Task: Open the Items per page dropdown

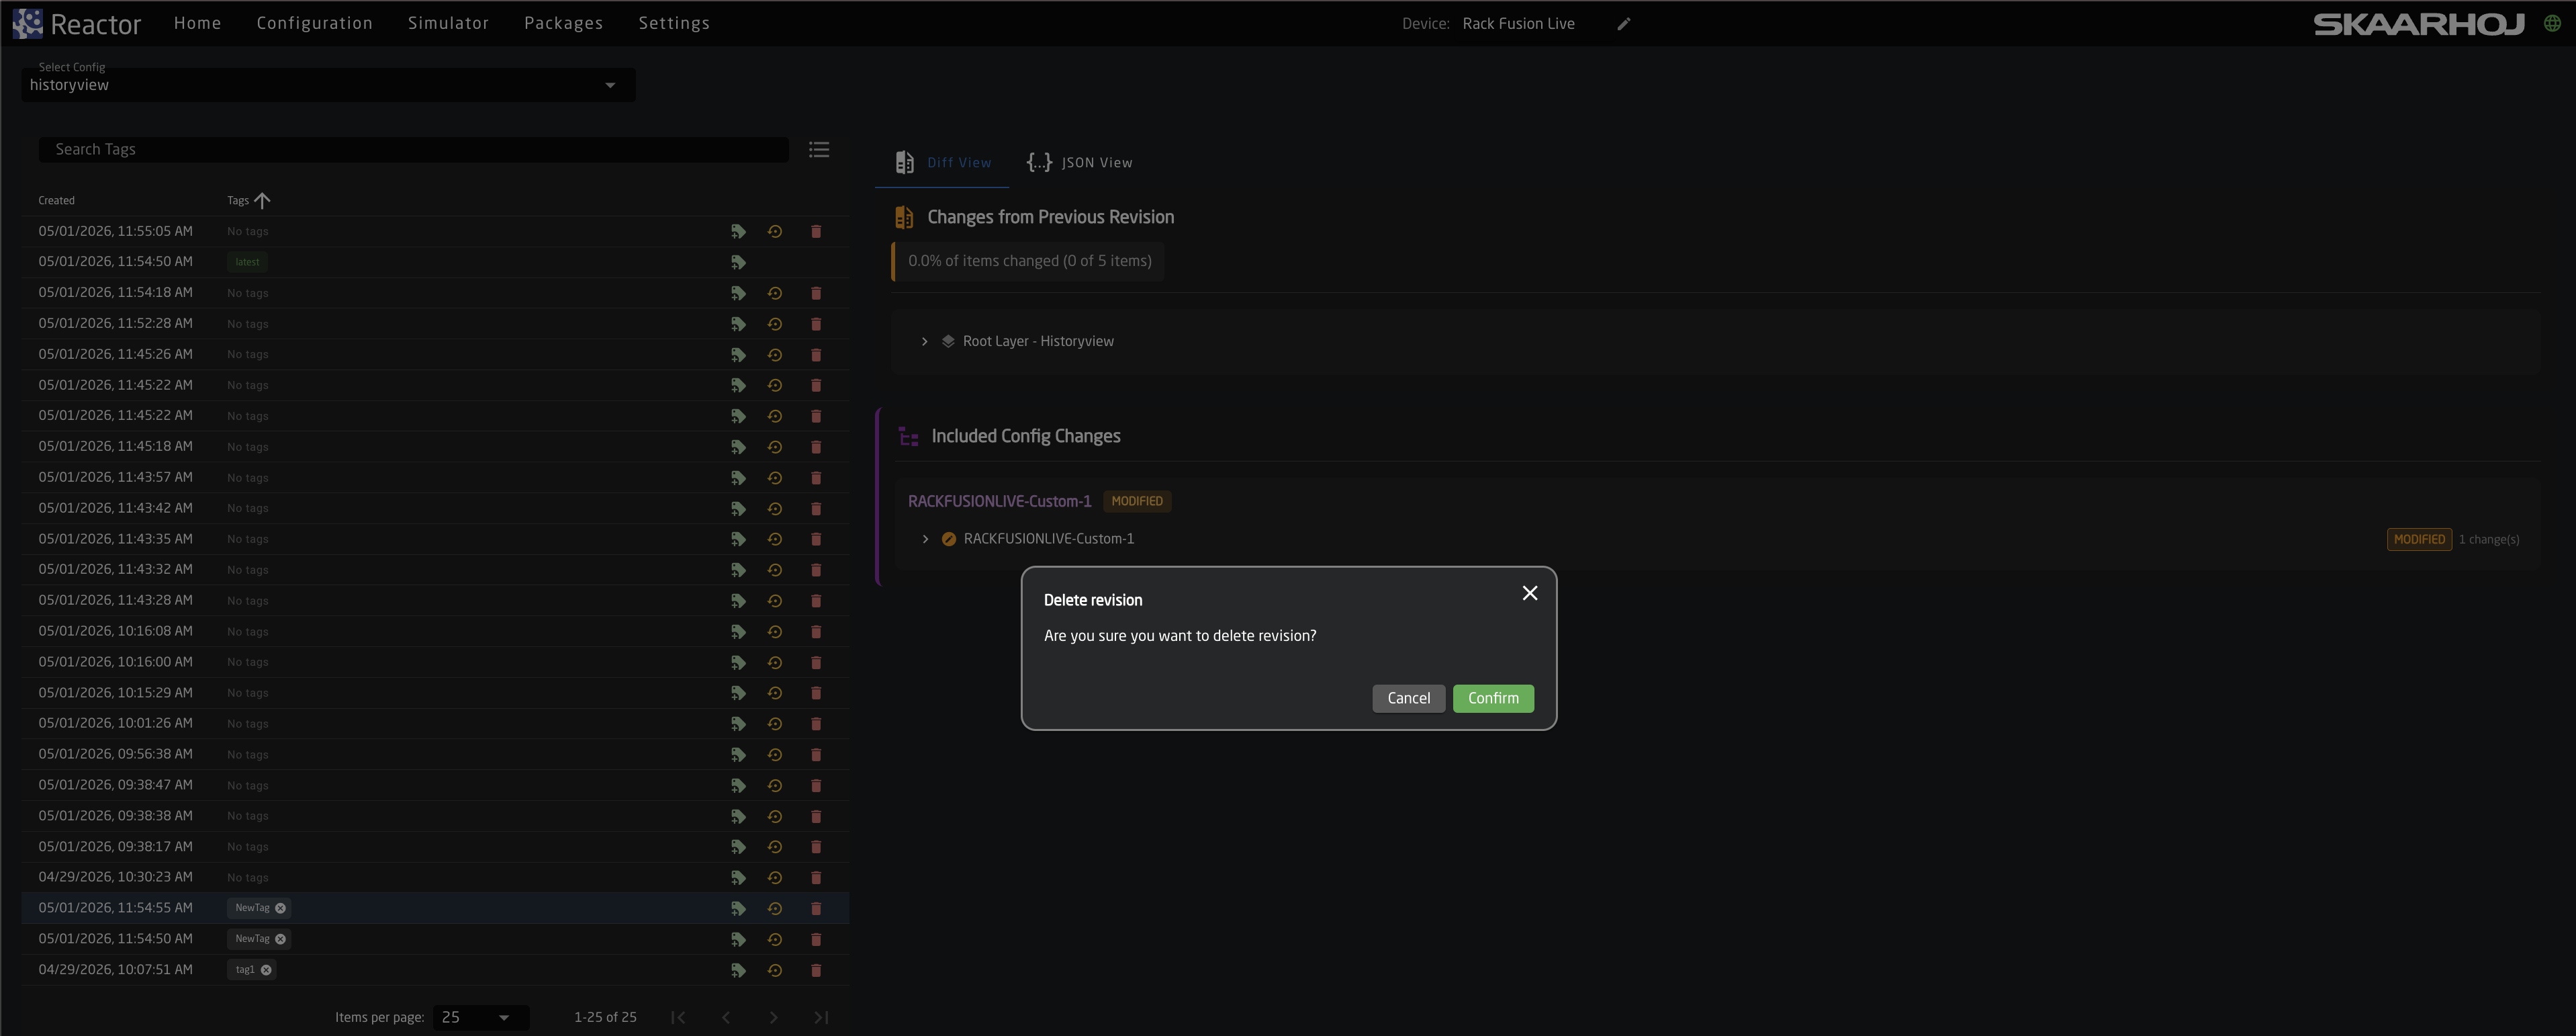Action: [480, 1017]
